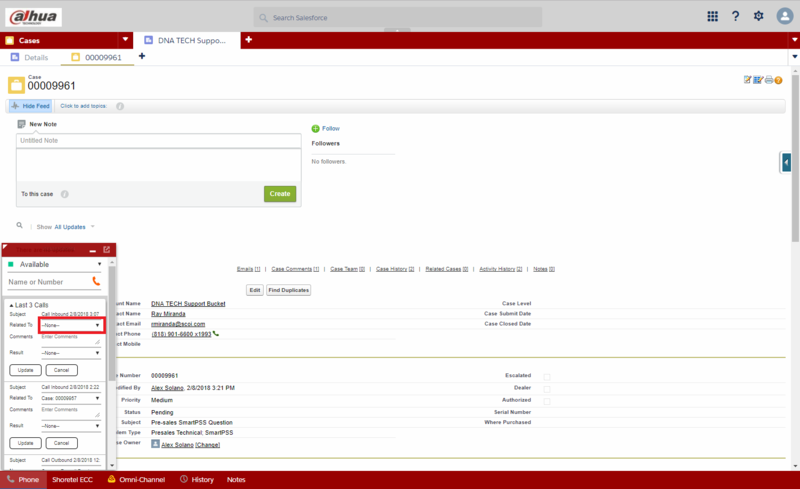800x489 pixels.
Task: Click the feed search magnifier icon
Action: pos(19,225)
